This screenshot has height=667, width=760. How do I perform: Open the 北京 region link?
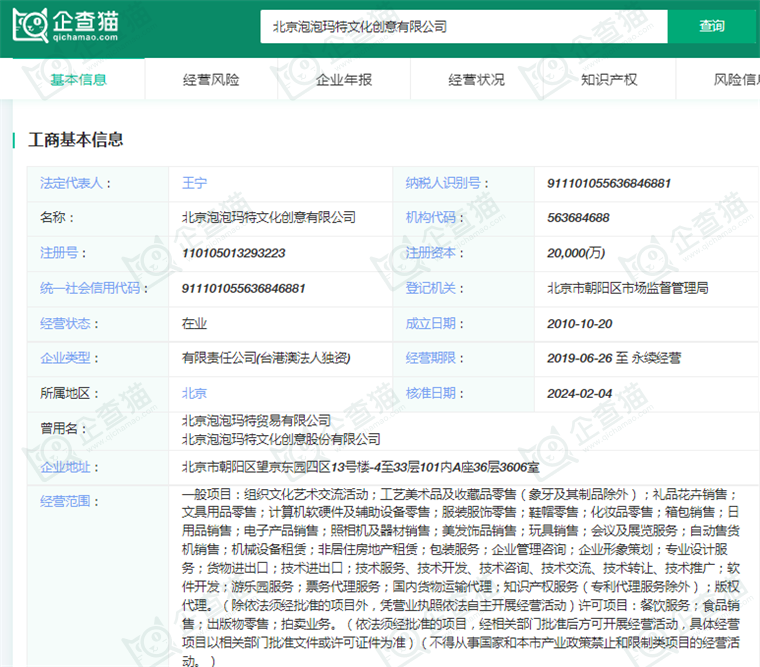pyautogui.click(x=194, y=393)
